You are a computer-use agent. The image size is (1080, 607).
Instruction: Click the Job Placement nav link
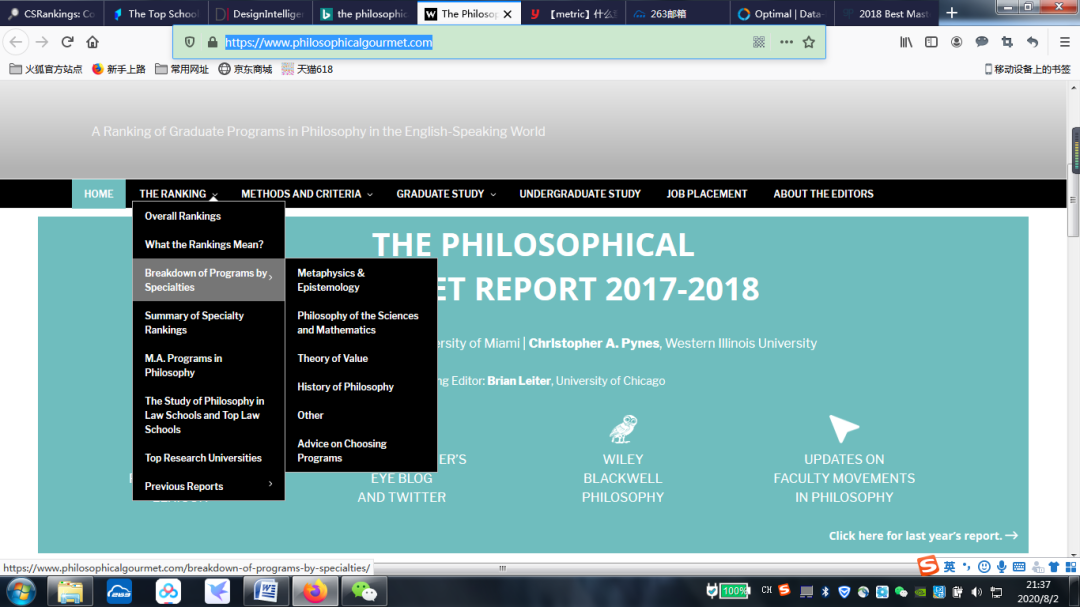tap(706, 194)
